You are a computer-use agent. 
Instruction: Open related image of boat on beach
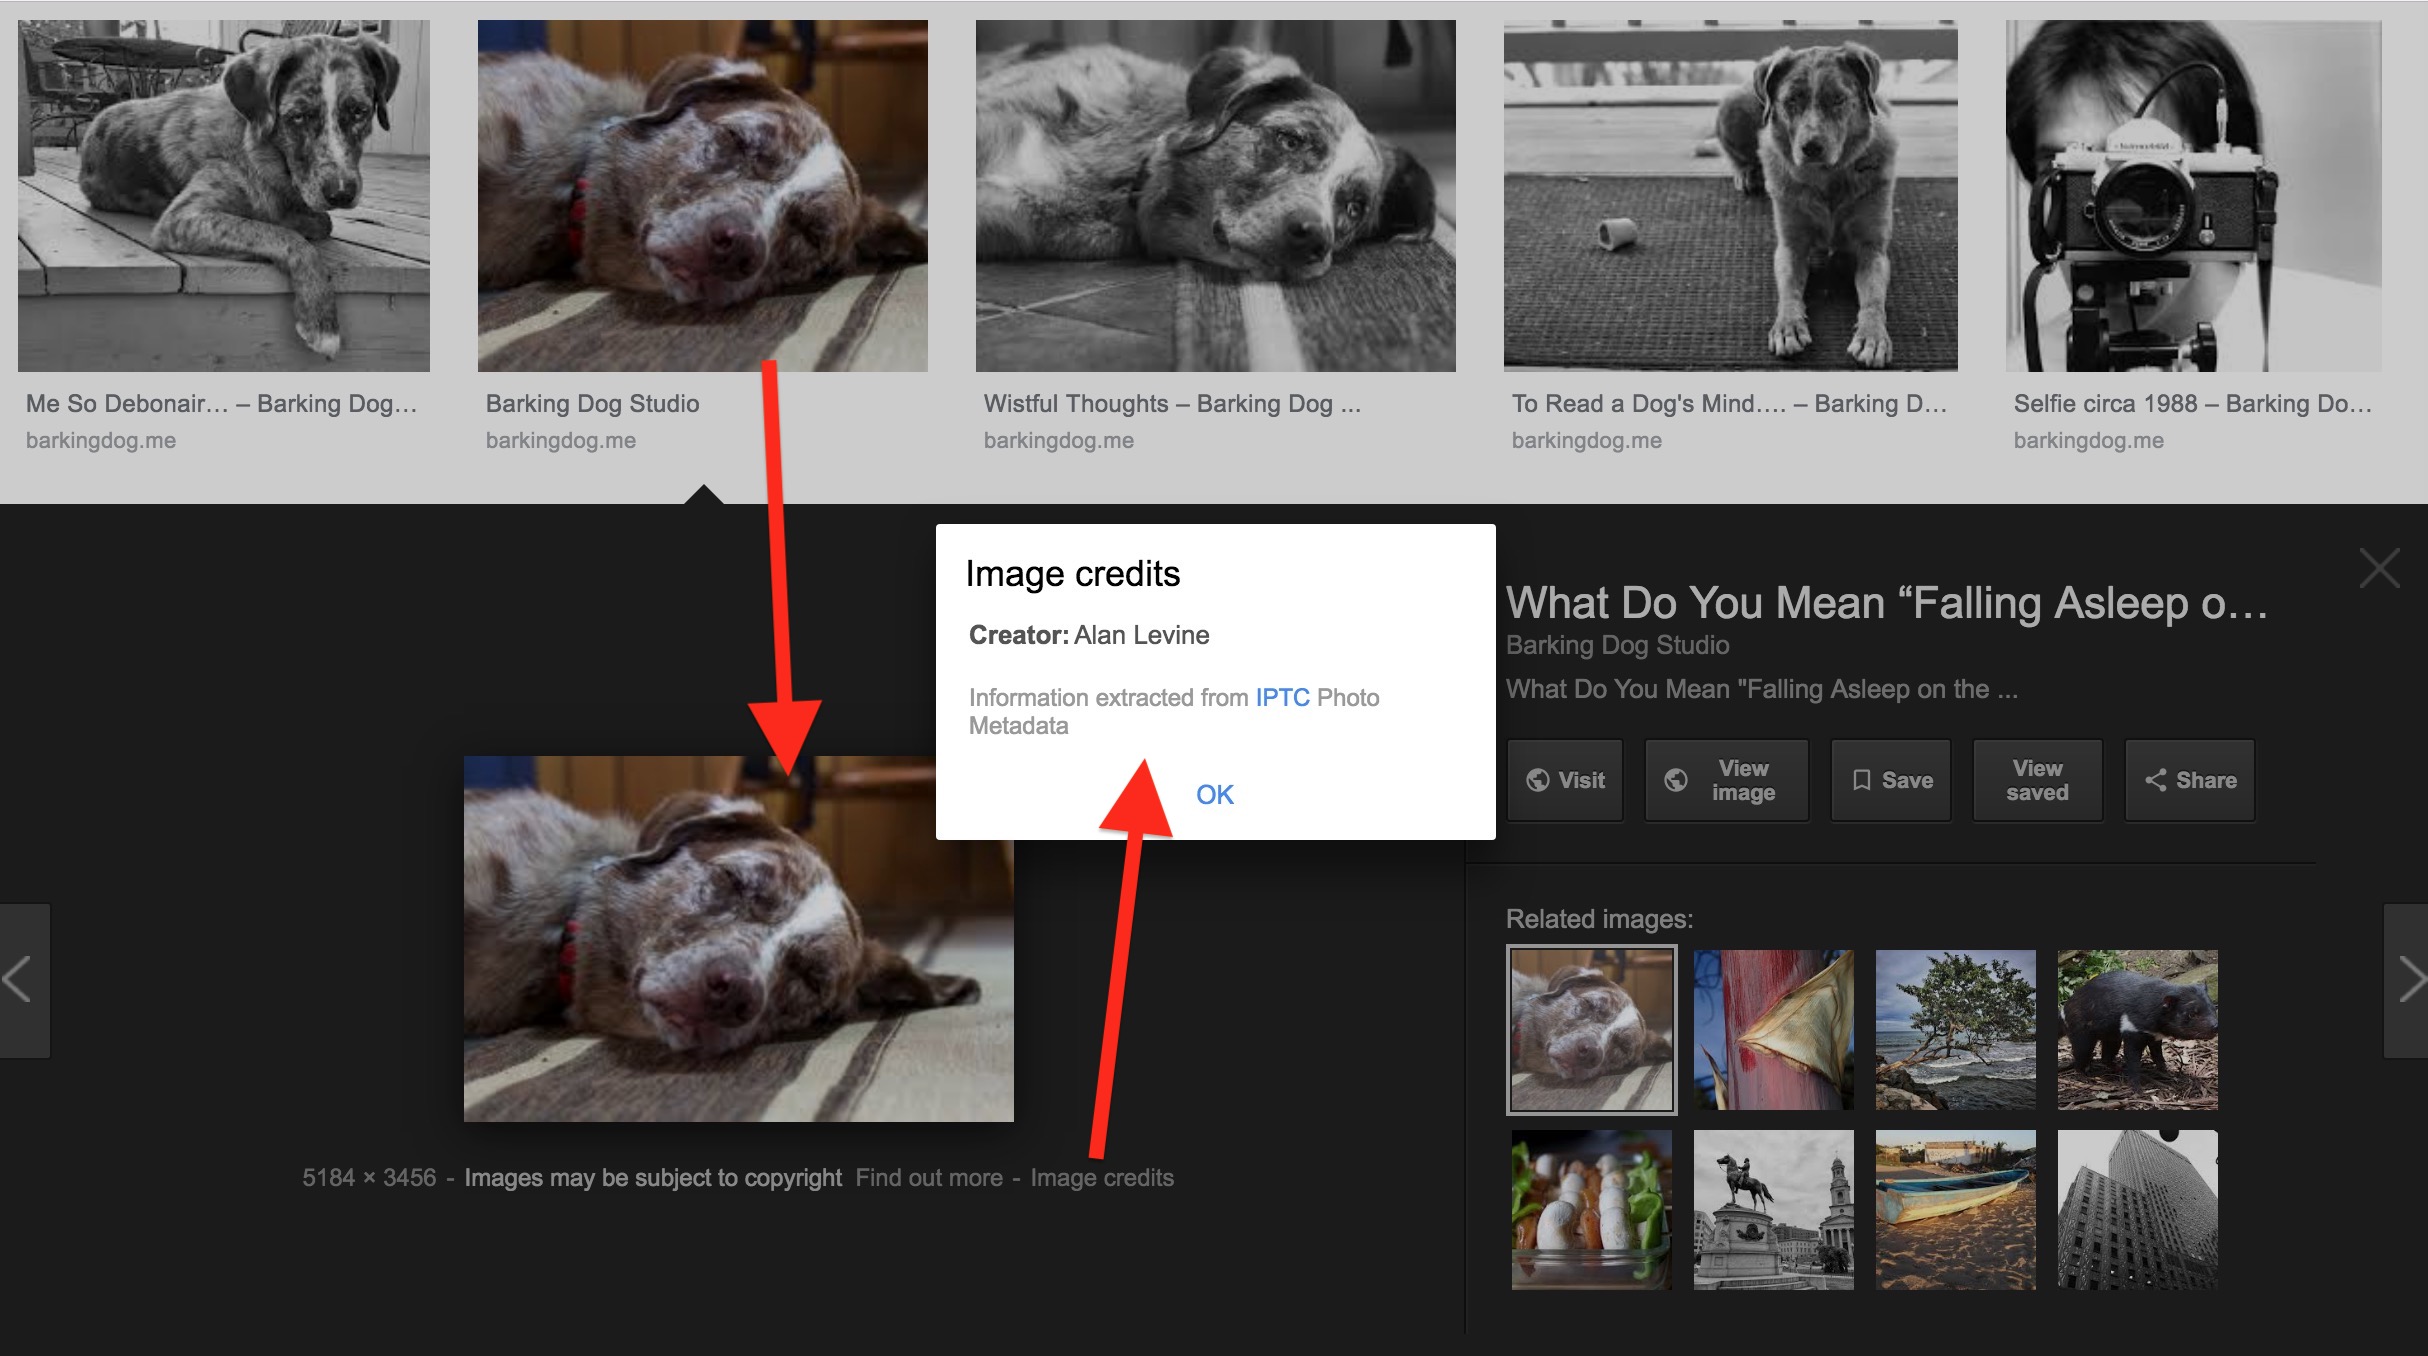(1955, 1210)
